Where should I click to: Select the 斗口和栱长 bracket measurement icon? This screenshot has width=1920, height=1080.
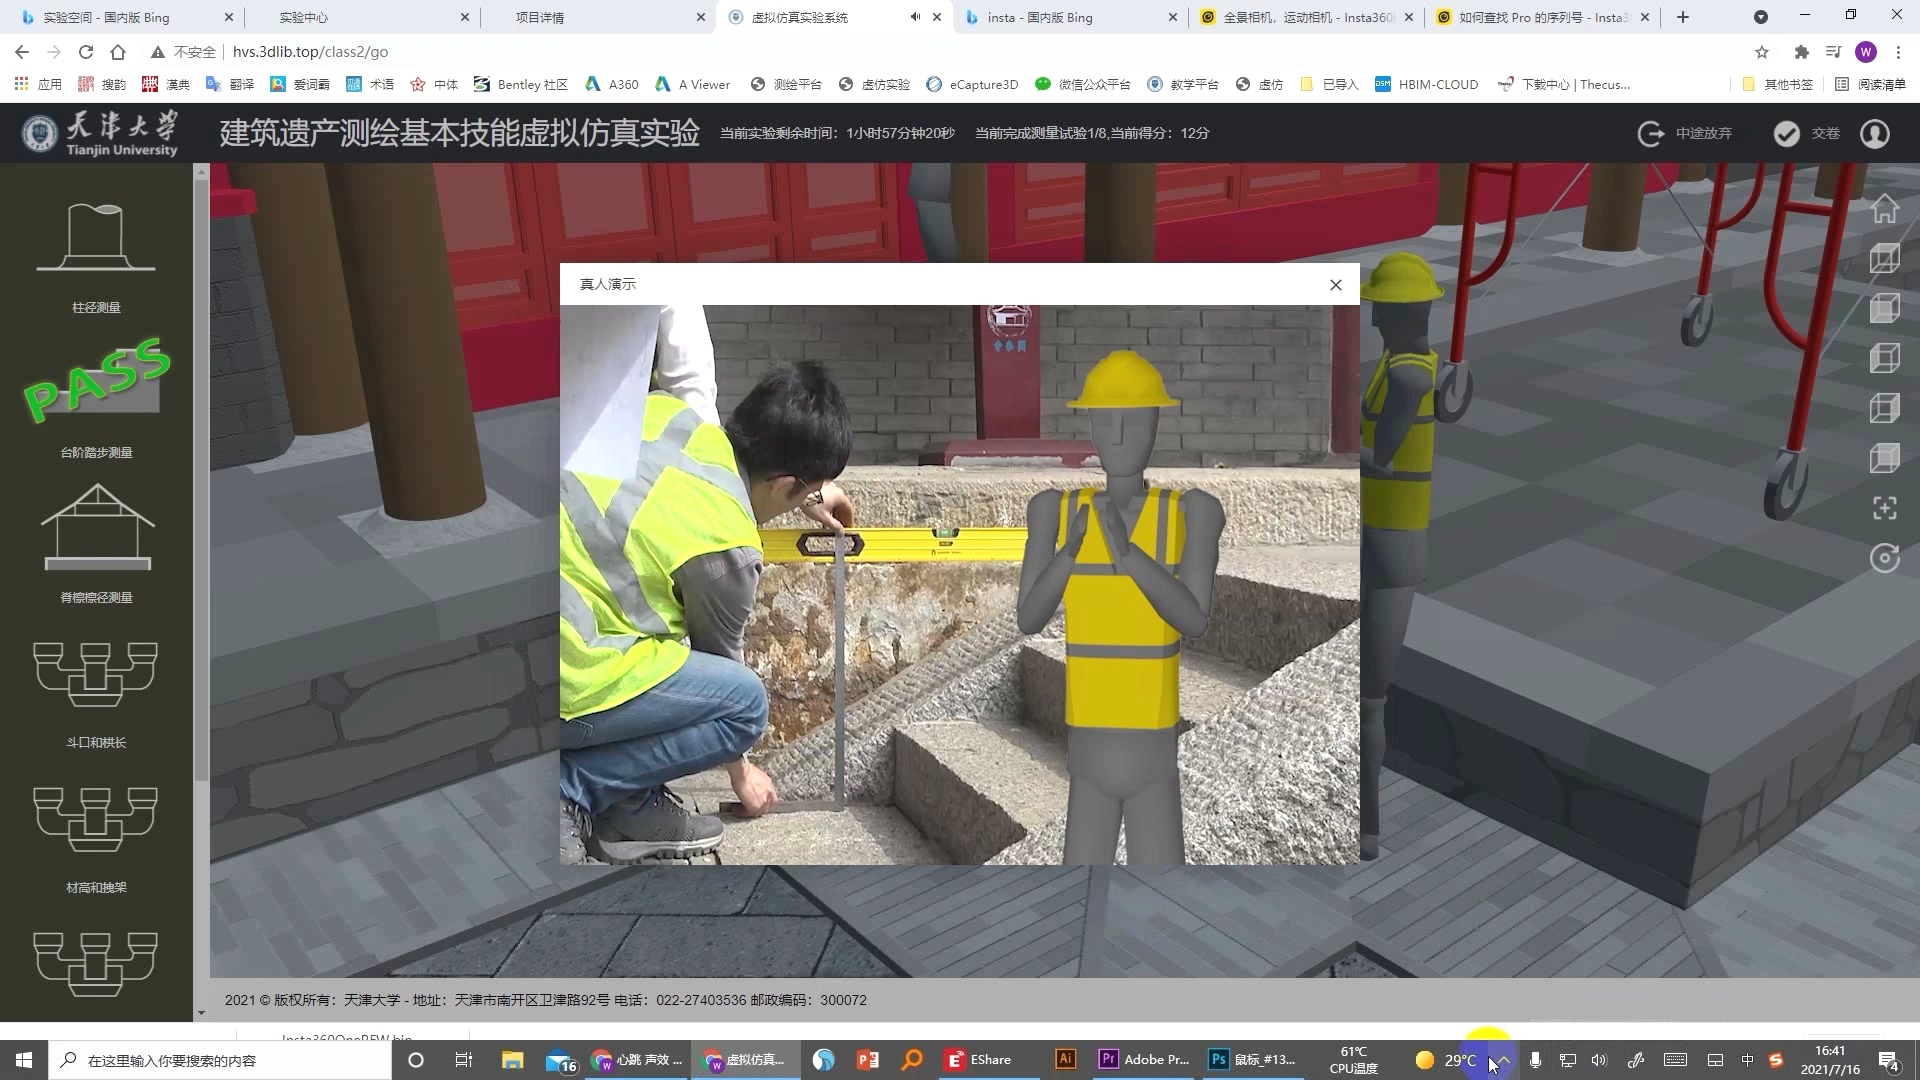[96, 674]
